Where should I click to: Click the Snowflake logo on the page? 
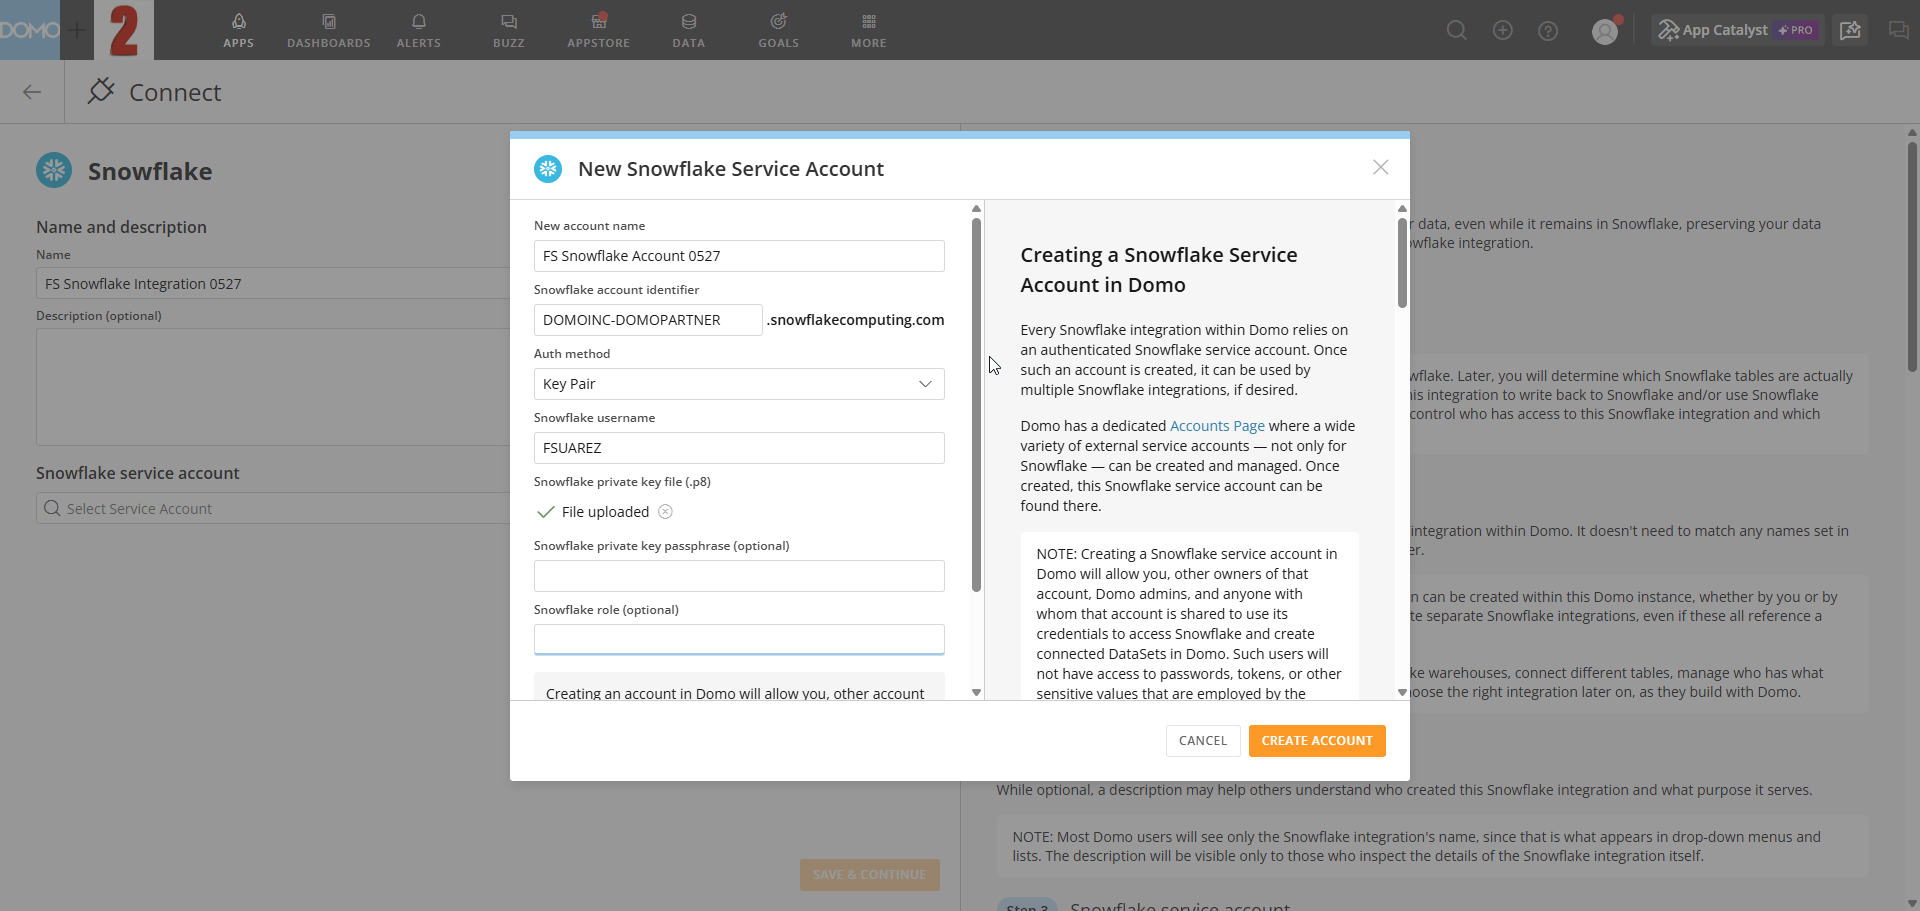point(54,170)
